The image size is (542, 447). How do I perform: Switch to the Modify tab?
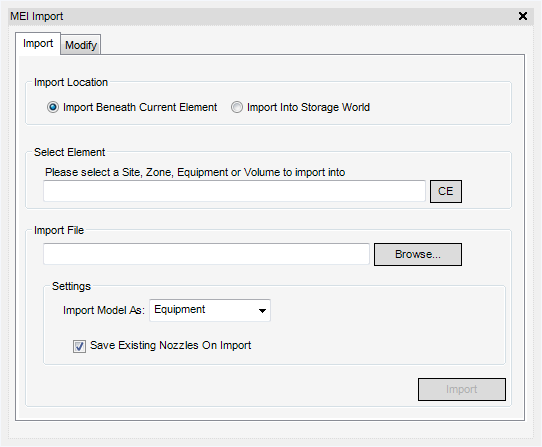click(x=81, y=45)
